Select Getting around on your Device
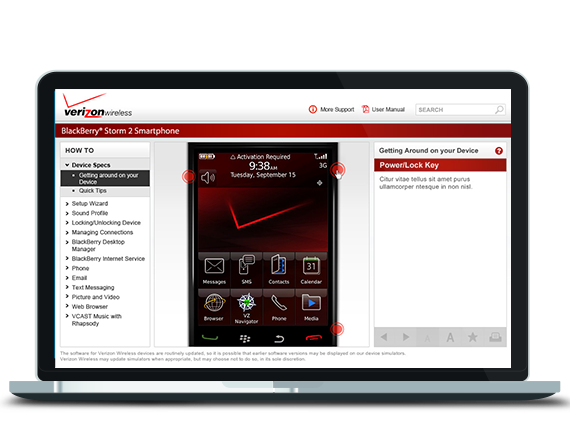The image size is (570, 434). (105, 178)
